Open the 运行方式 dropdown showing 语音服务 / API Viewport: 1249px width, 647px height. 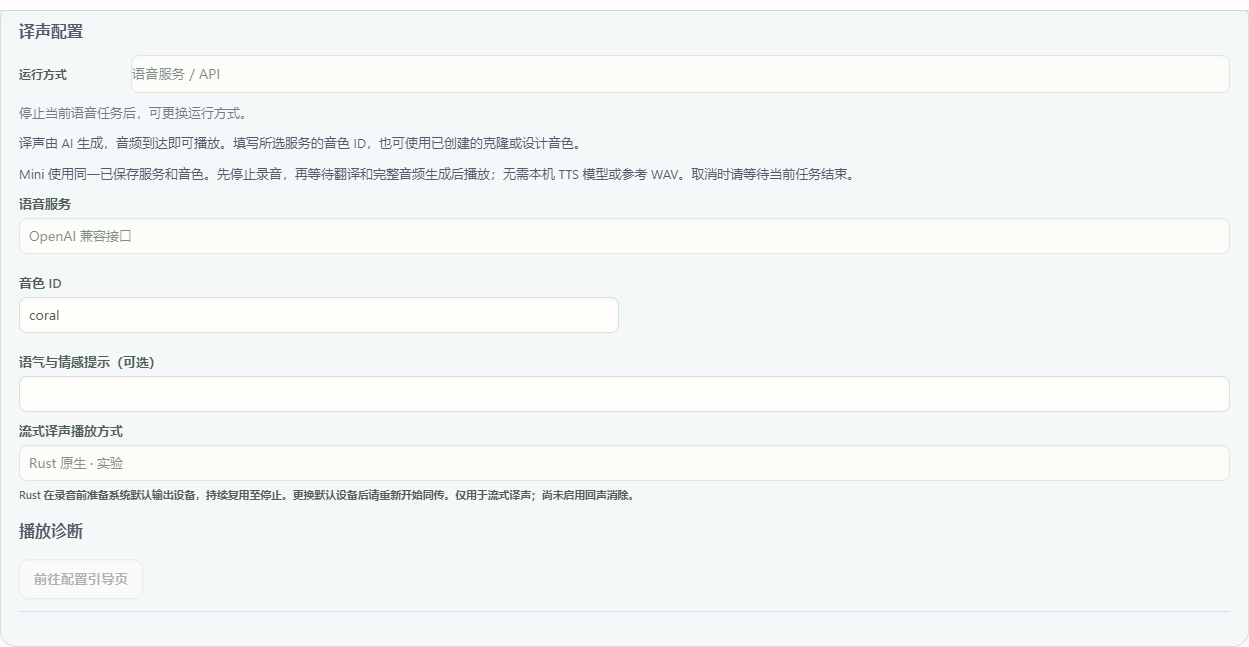(x=680, y=74)
